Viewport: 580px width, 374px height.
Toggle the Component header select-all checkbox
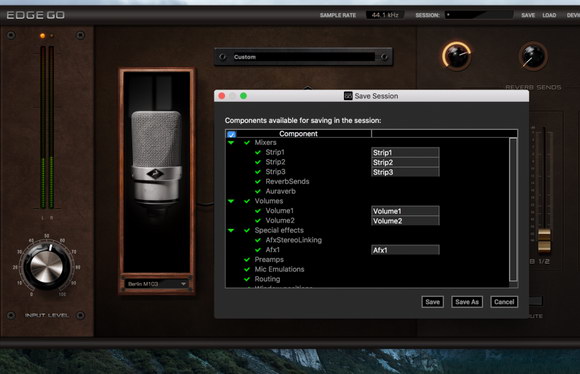pos(231,134)
